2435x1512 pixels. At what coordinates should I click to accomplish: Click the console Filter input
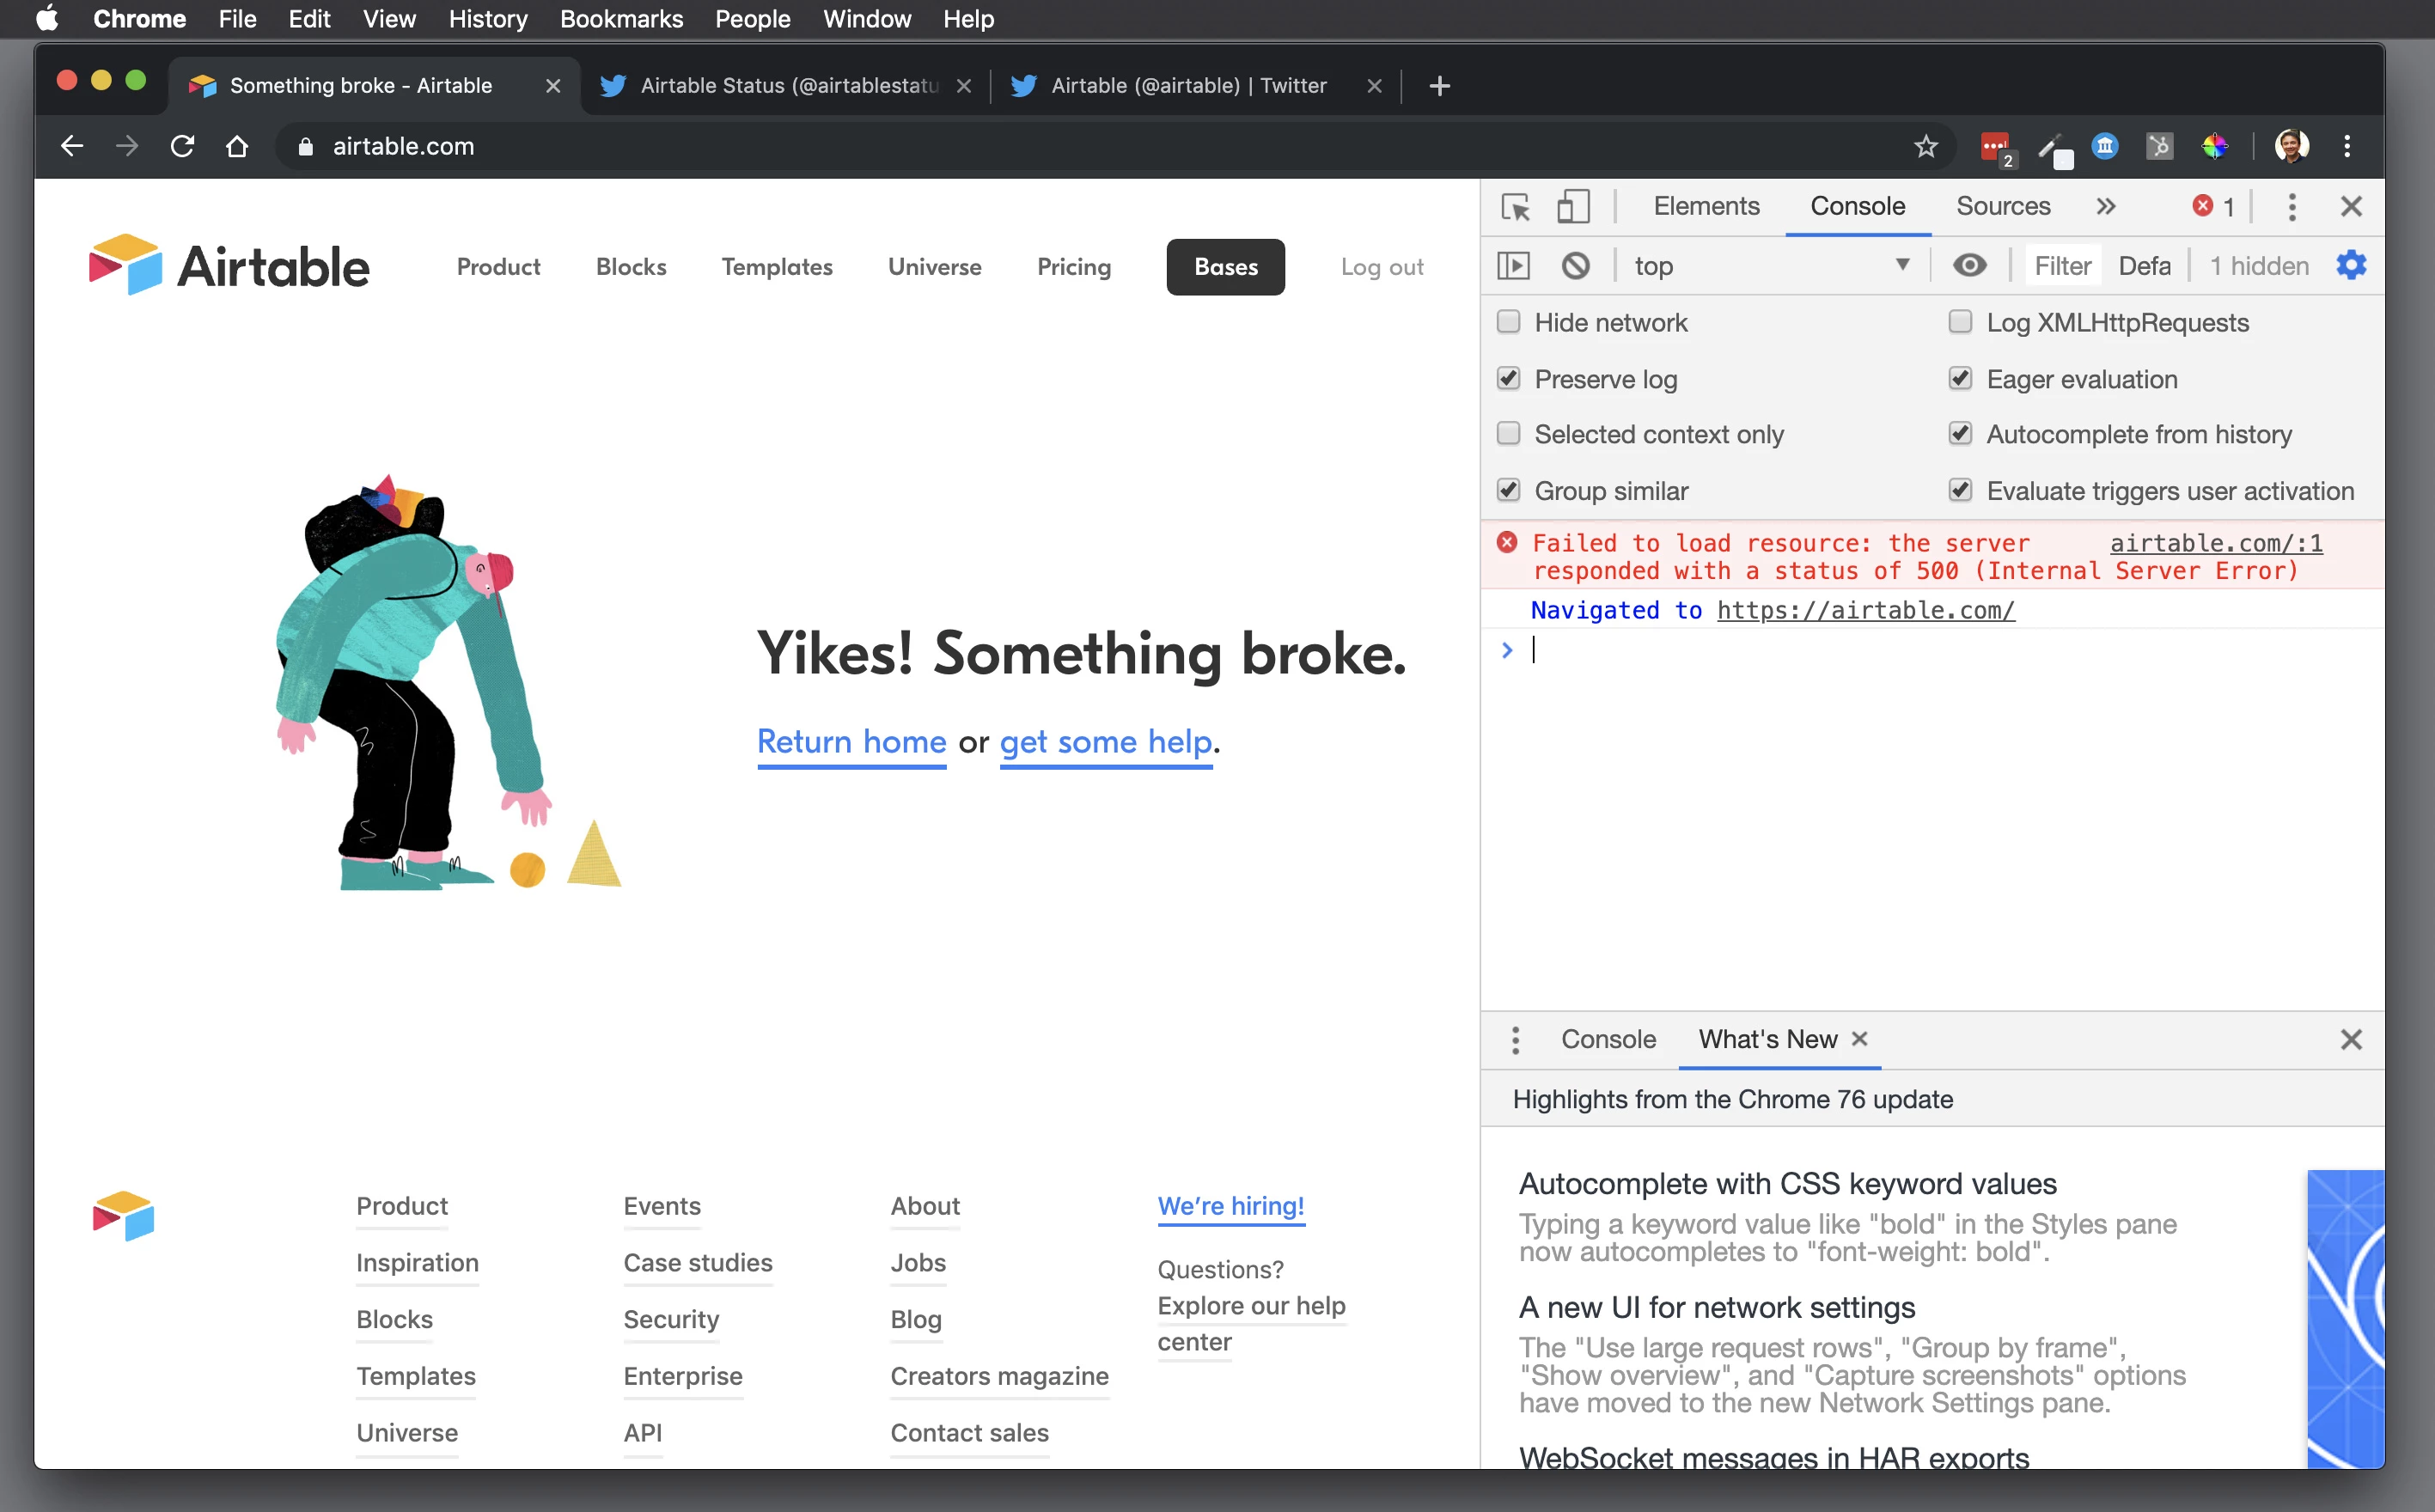click(2062, 266)
